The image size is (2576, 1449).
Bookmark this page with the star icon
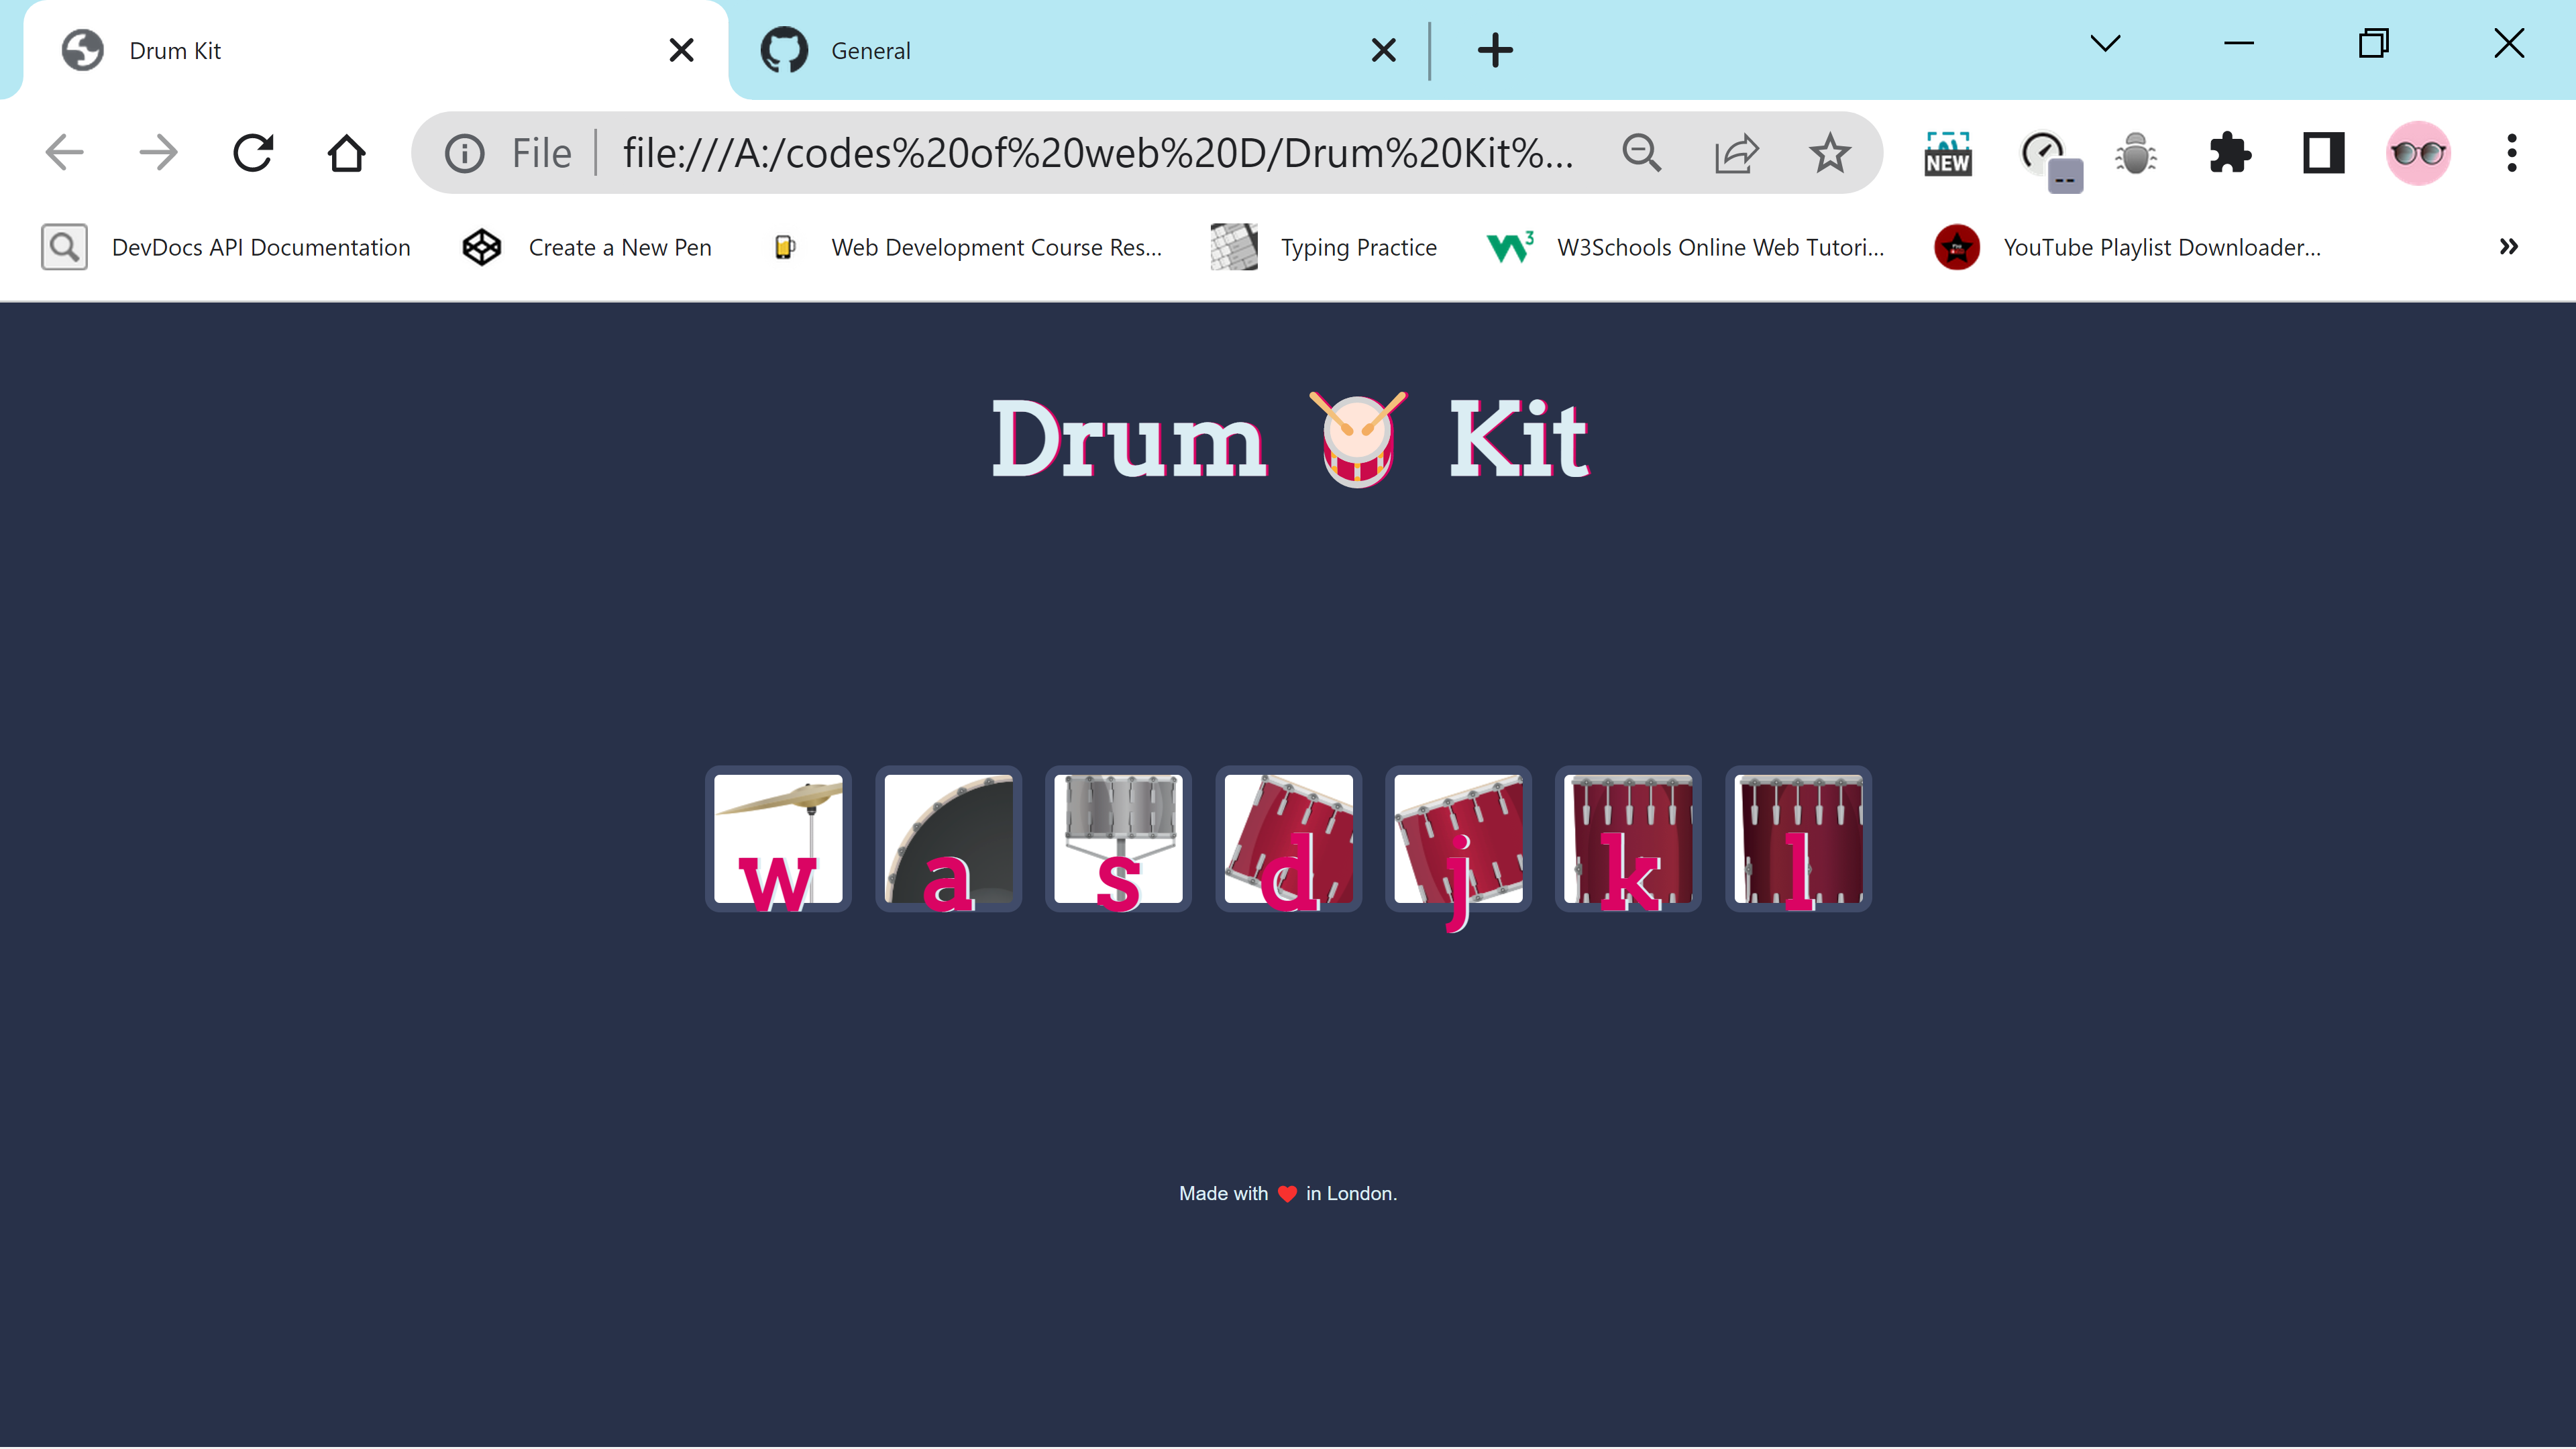(x=1829, y=153)
